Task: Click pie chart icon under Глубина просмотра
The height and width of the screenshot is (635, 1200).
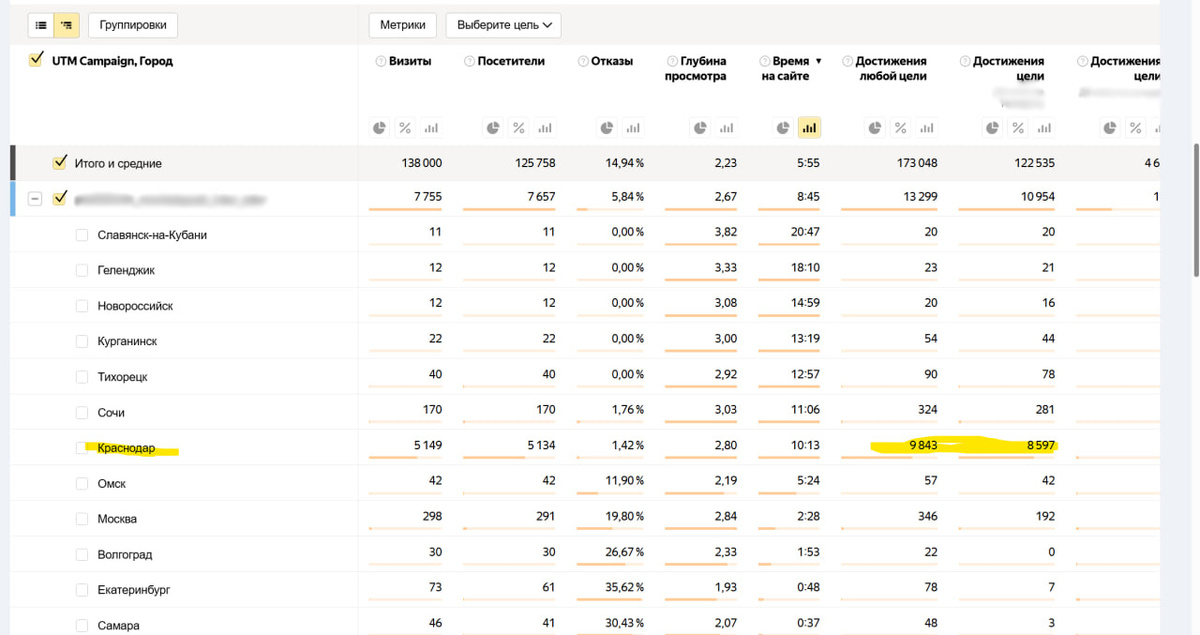Action: pos(700,128)
